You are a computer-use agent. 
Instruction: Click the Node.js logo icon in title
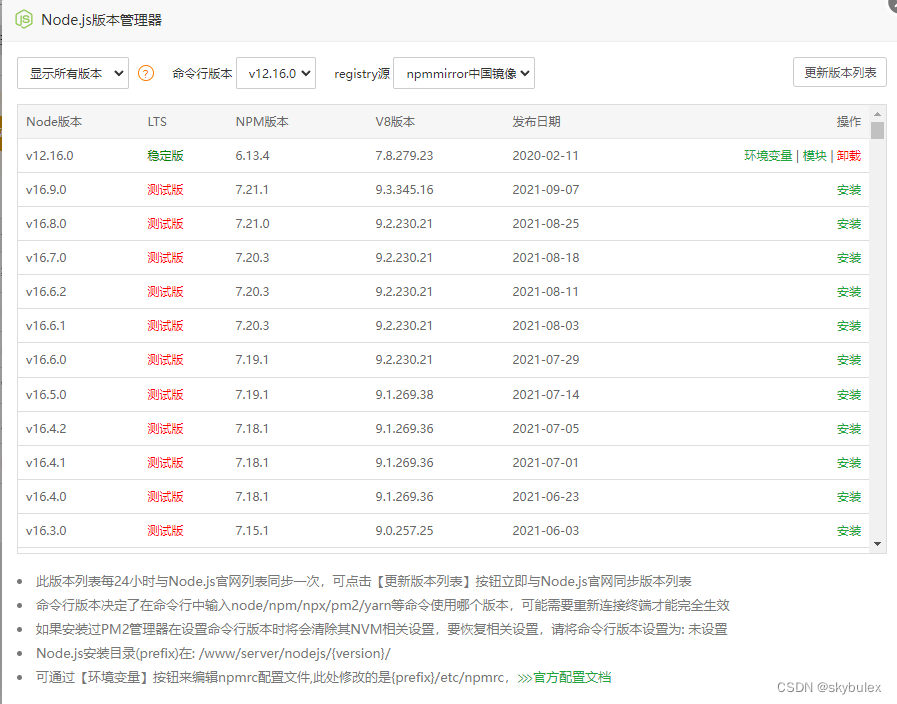click(24, 19)
